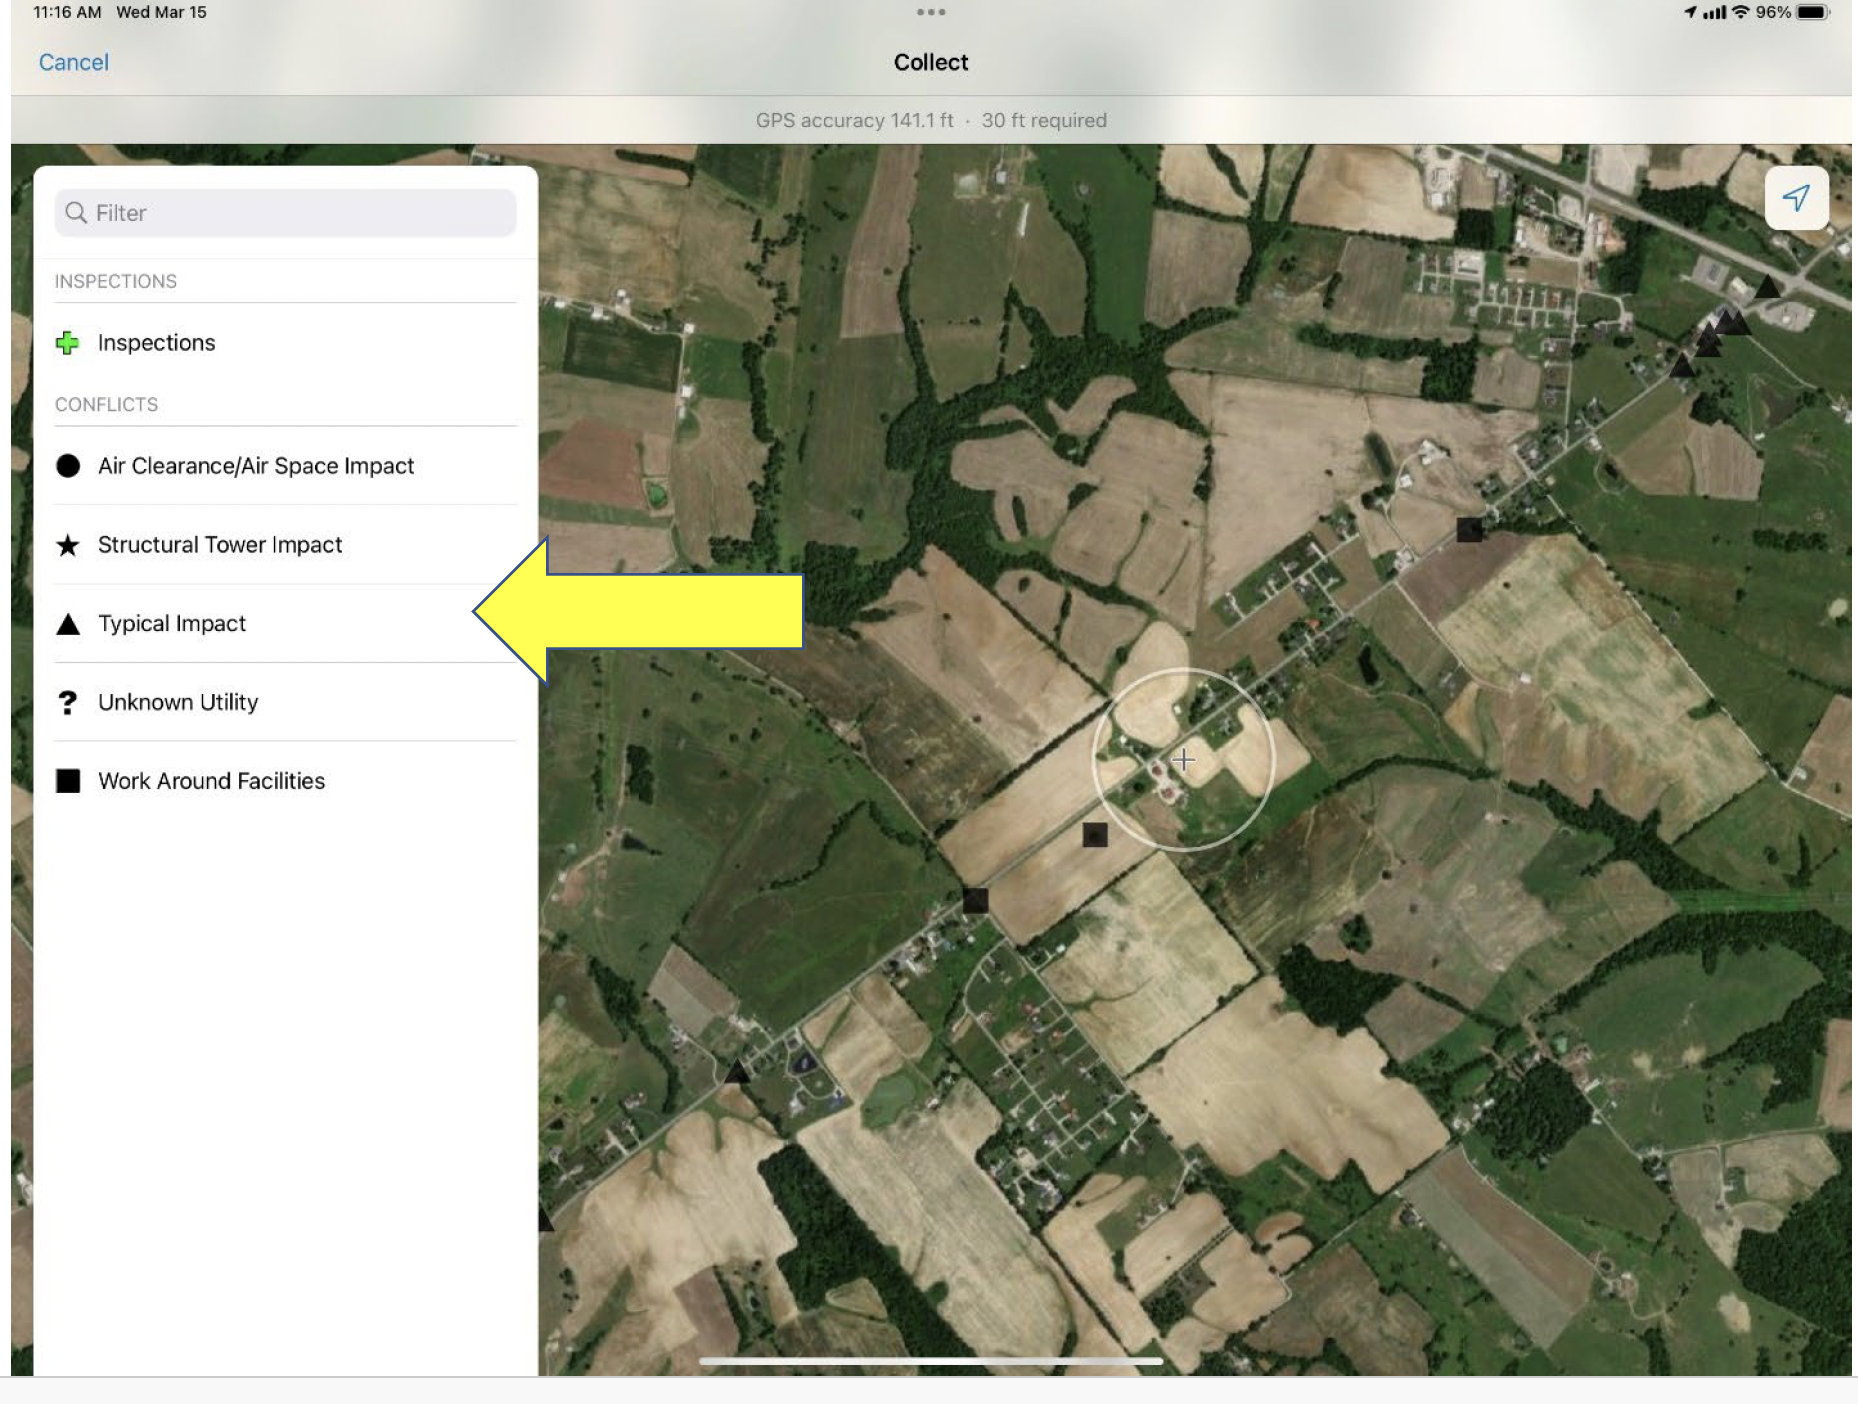Tap the crosshair at the map center

point(1184,760)
